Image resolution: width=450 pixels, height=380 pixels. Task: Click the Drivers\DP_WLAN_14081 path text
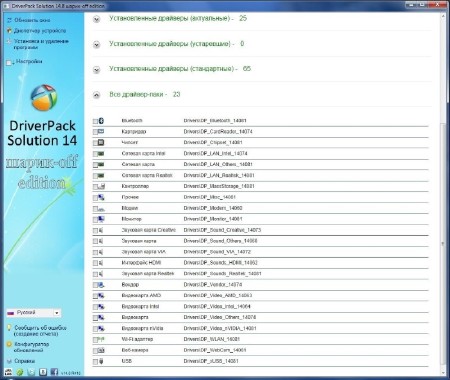pos(212,339)
